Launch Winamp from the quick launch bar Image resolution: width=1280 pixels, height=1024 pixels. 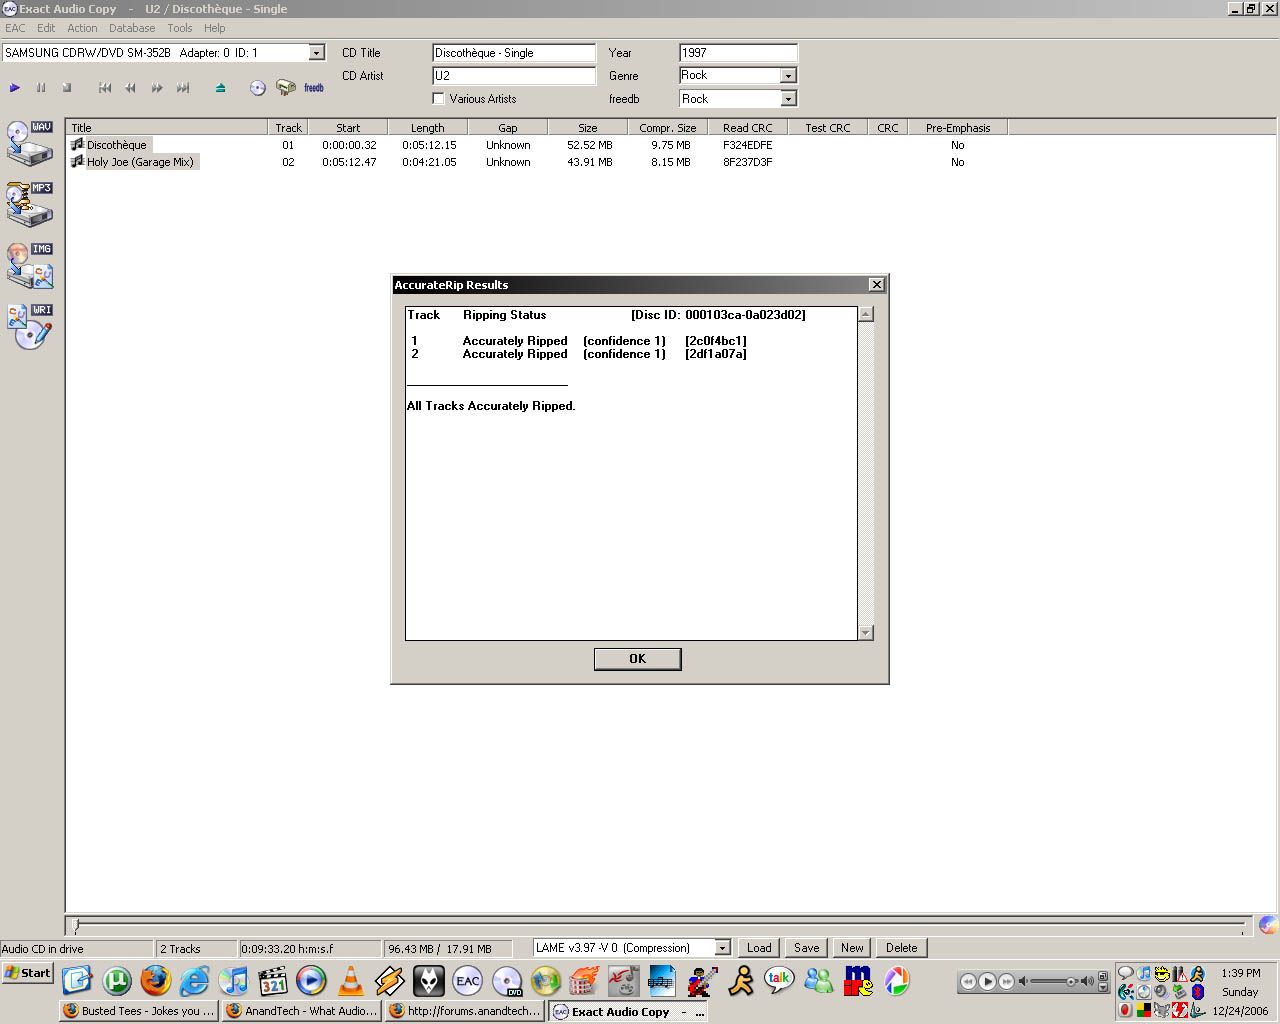[x=390, y=981]
